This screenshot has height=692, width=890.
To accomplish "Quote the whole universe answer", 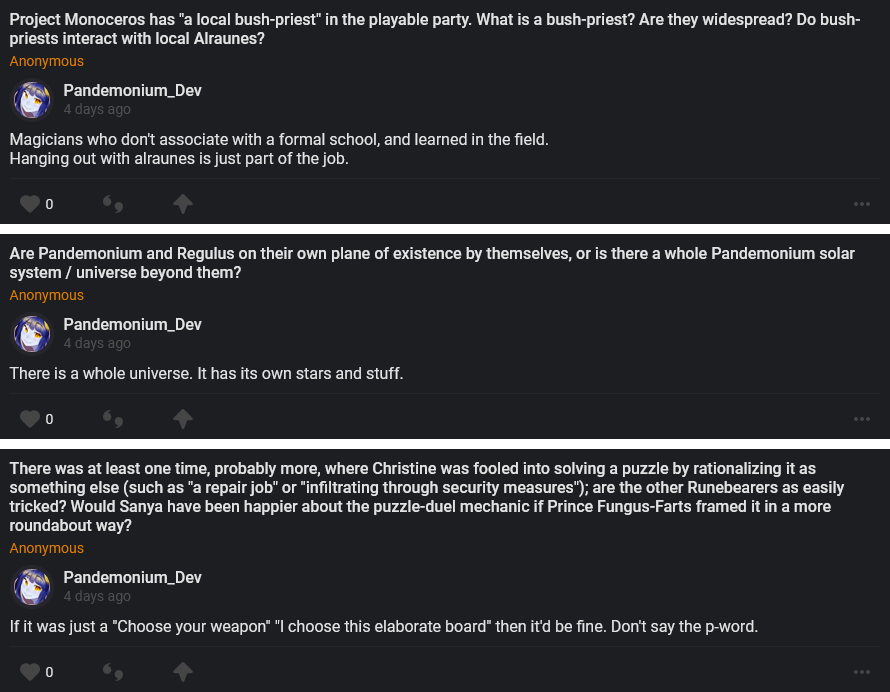I will tap(113, 418).
